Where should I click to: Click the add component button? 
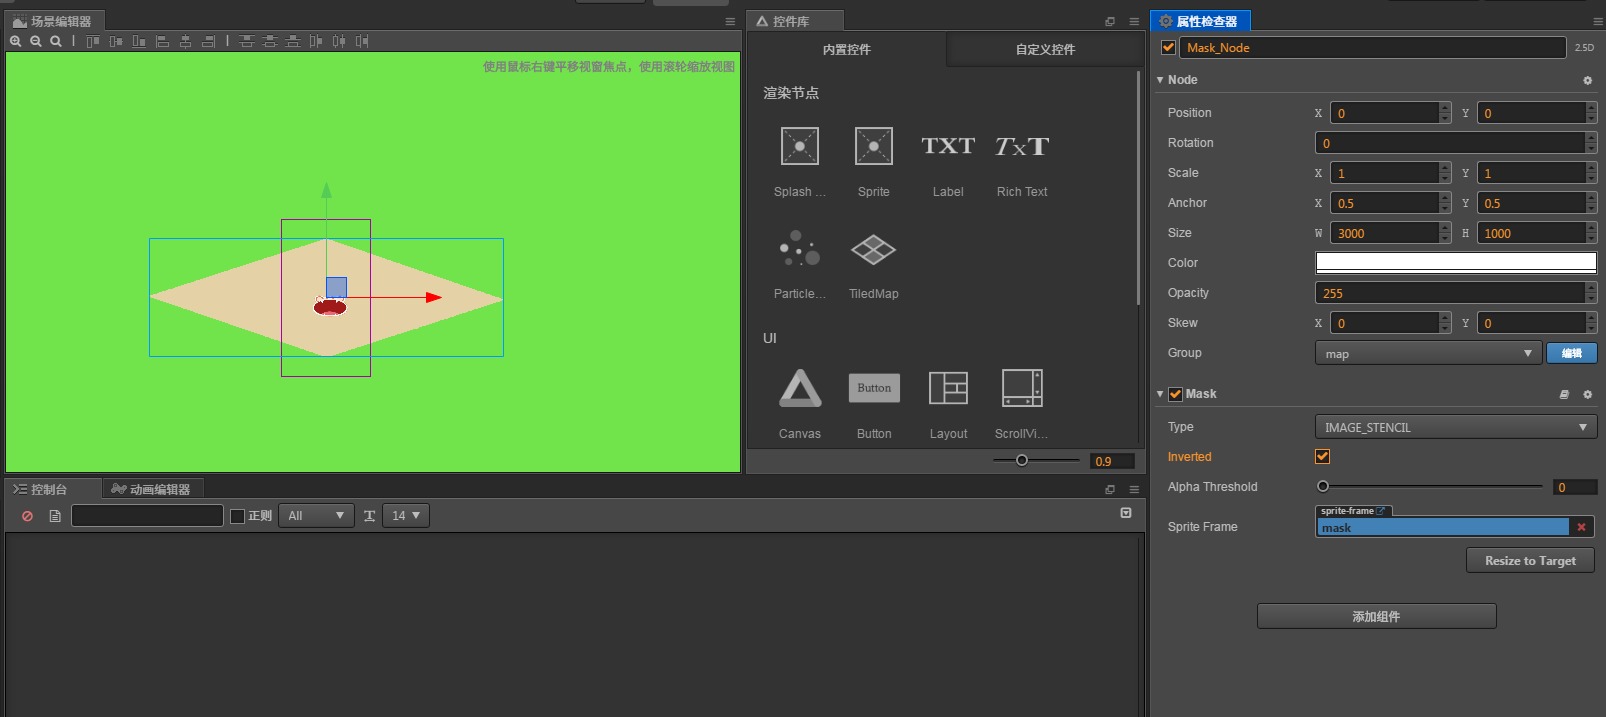[1377, 617]
